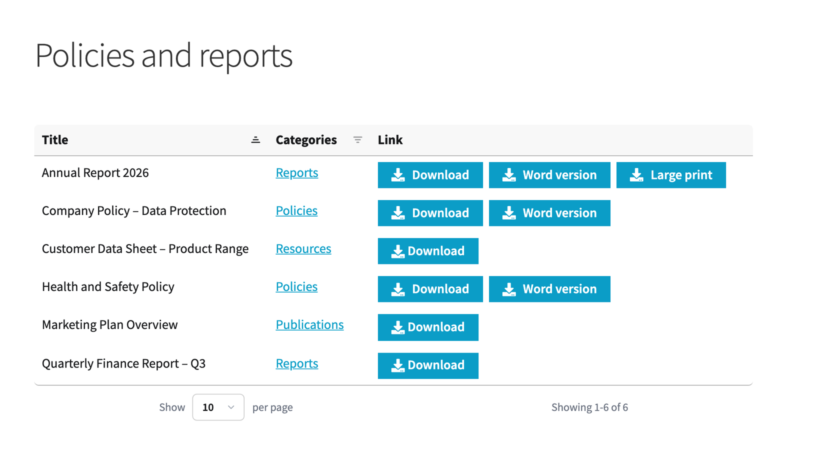Open Reports link for Quarterly Finance Report row
Image resolution: width=820 pixels, height=462 pixels.
(x=297, y=363)
